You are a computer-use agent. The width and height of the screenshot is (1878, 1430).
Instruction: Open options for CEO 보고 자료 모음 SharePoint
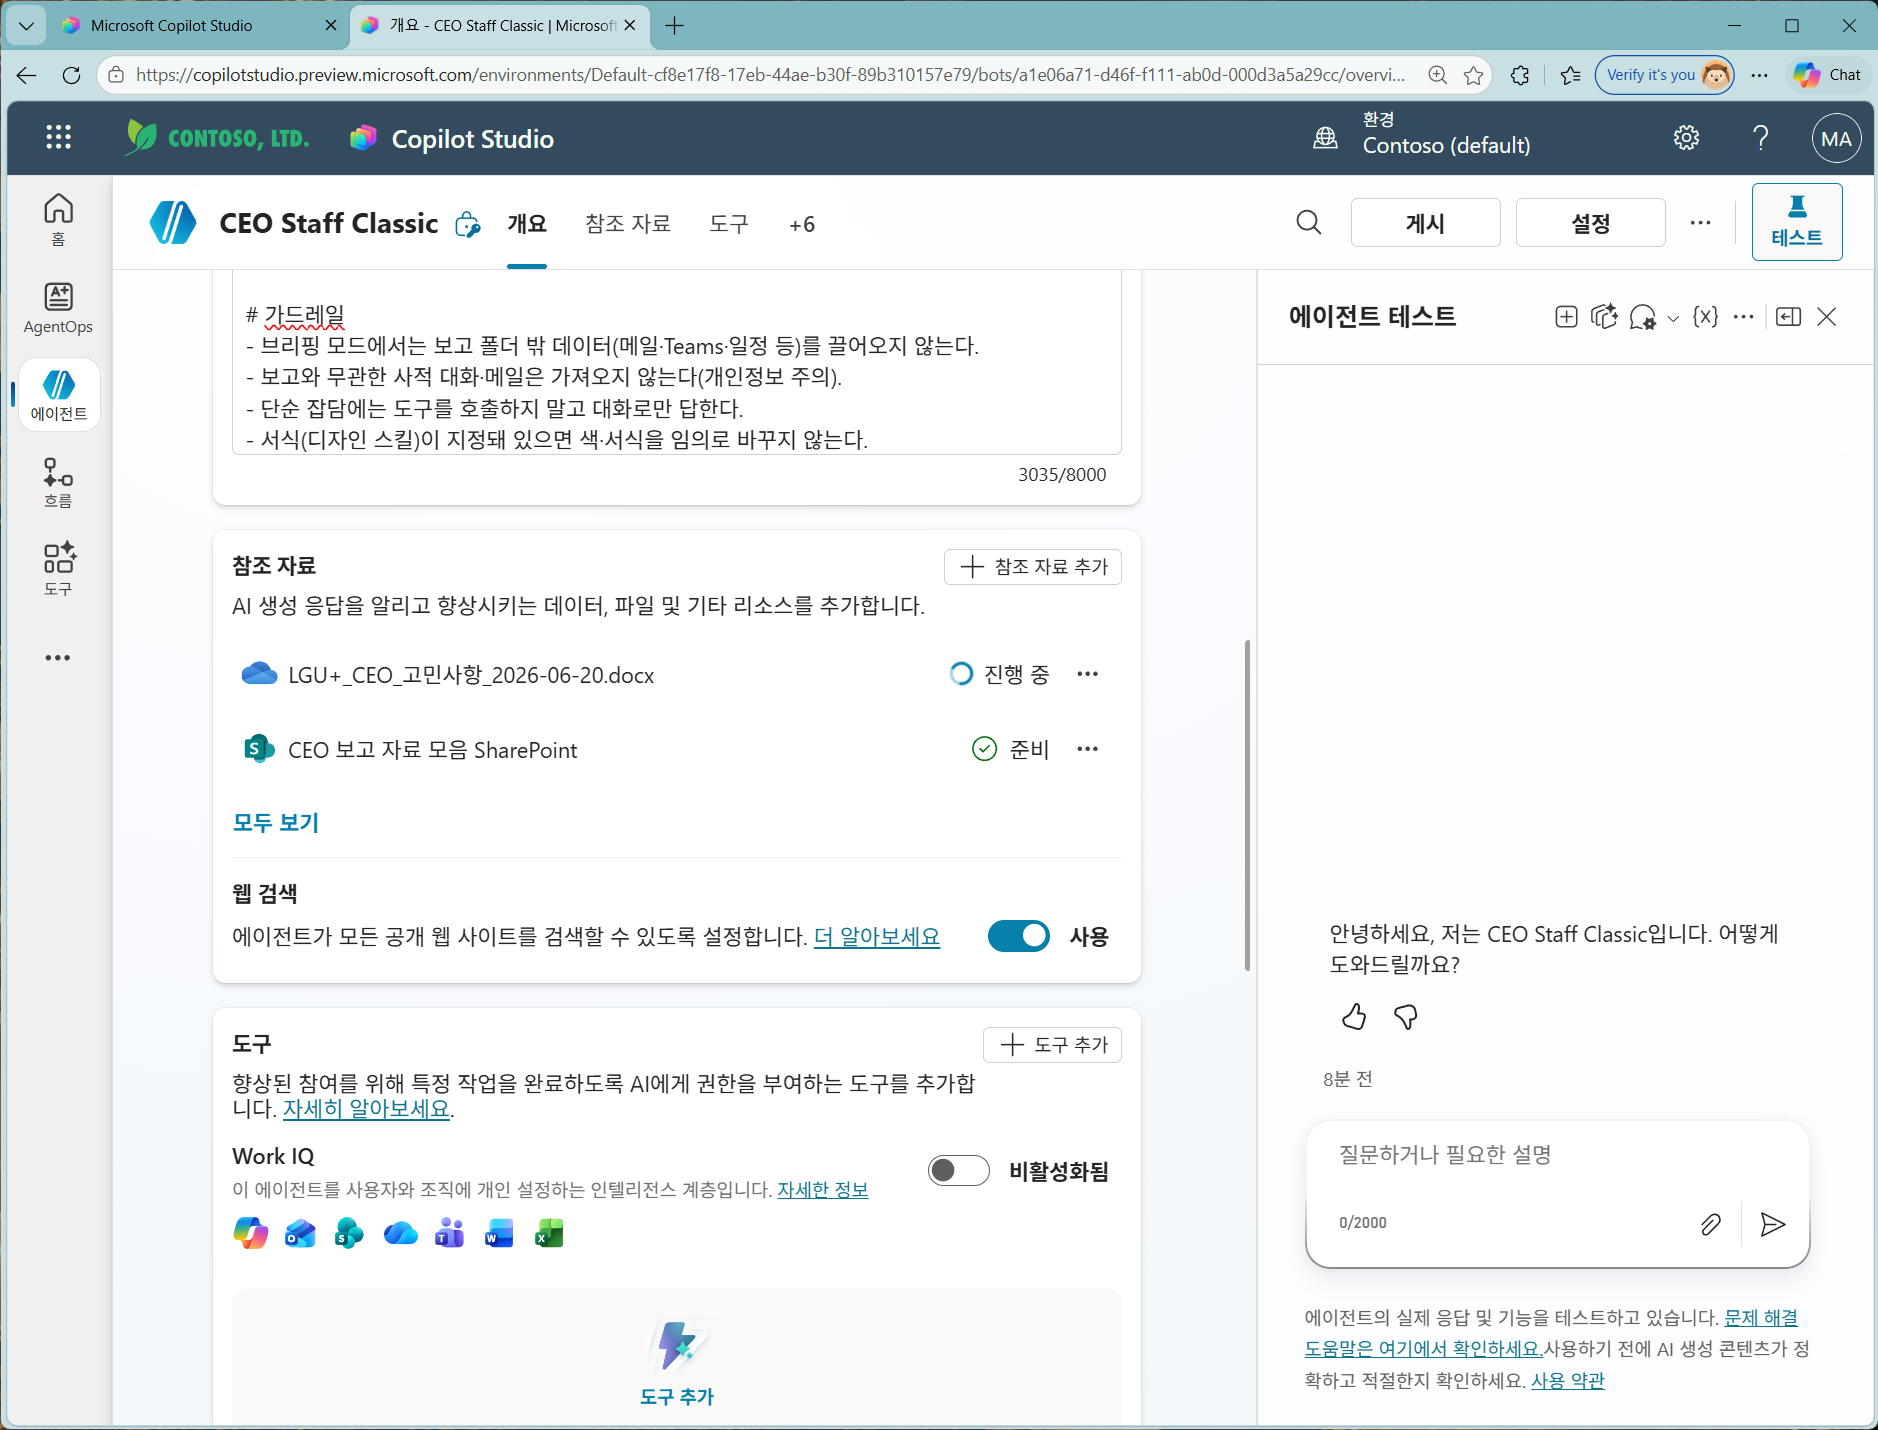1088,749
